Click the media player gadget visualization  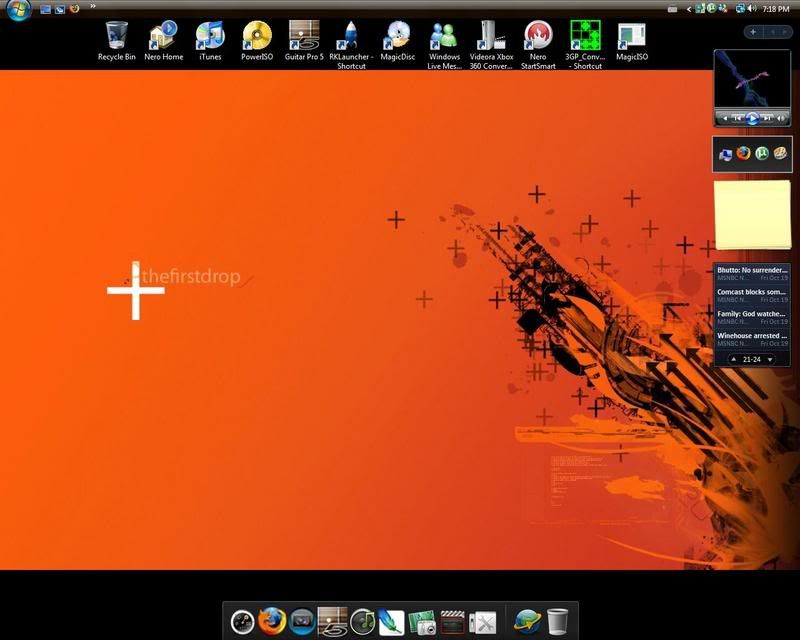click(752, 80)
